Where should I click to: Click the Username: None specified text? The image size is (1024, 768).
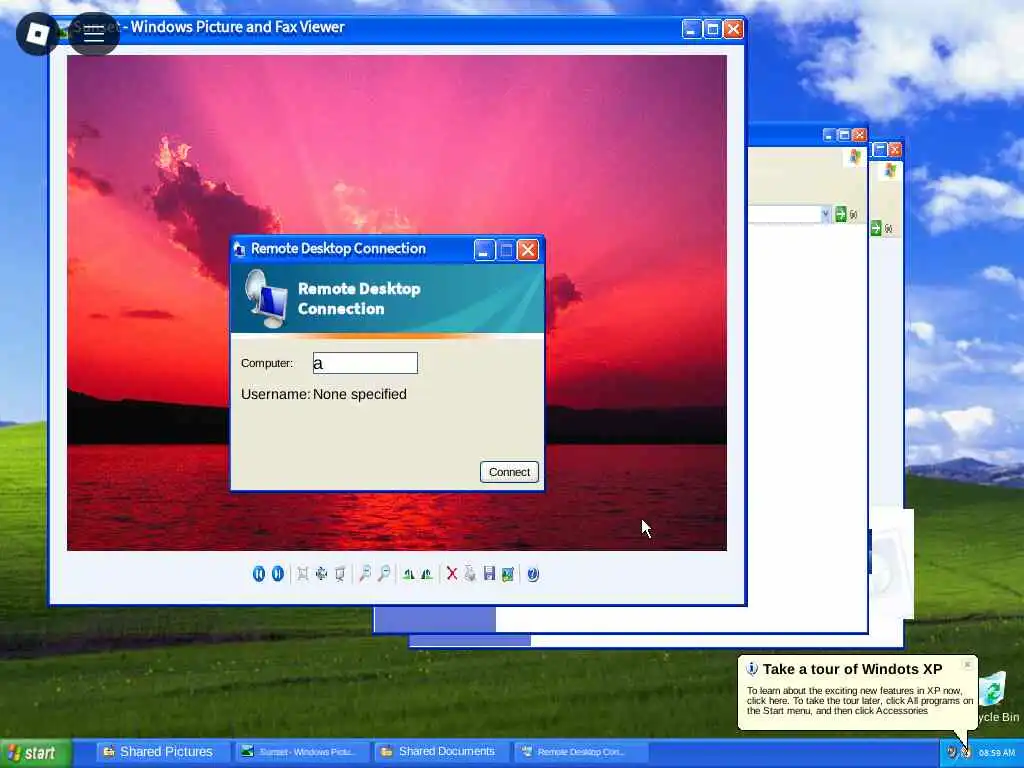click(324, 394)
